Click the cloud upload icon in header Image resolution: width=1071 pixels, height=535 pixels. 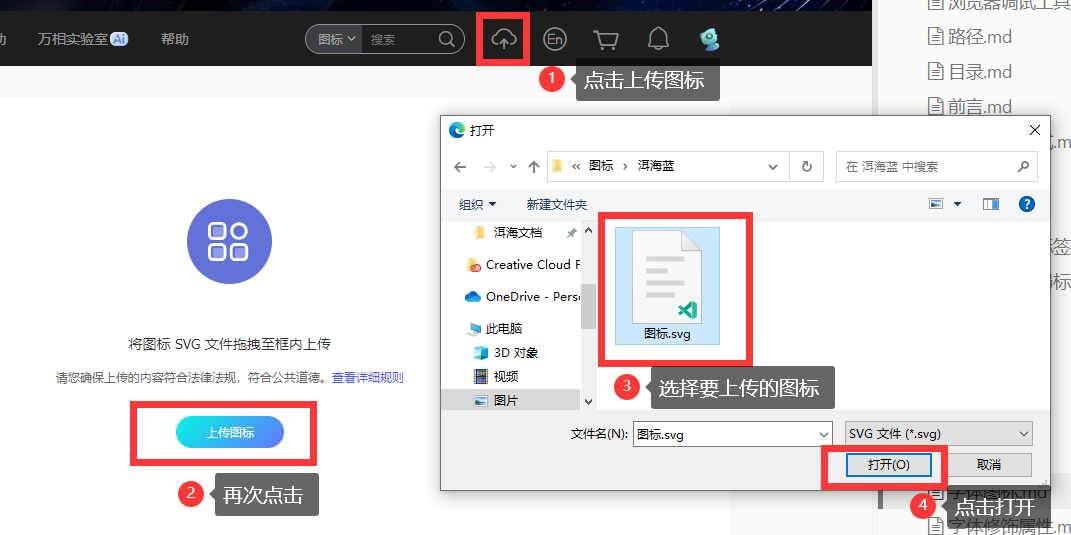(503, 40)
